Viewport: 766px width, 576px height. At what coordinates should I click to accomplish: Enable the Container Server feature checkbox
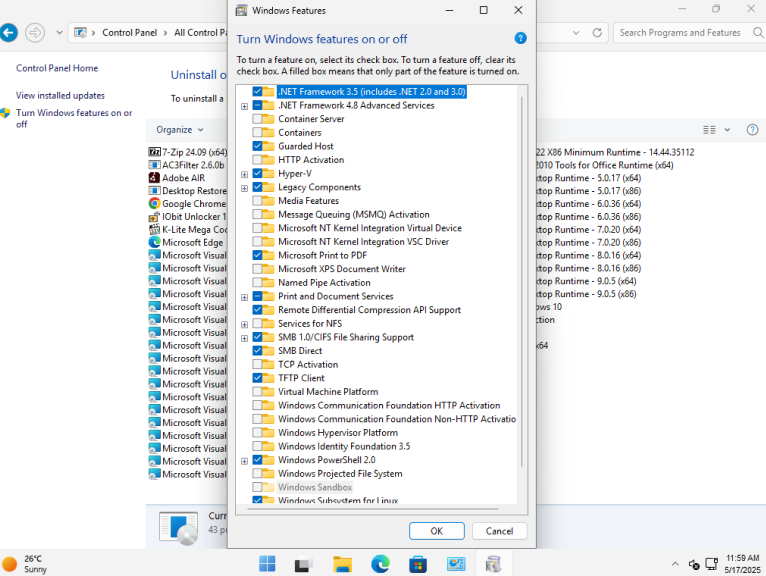point(257,119)
